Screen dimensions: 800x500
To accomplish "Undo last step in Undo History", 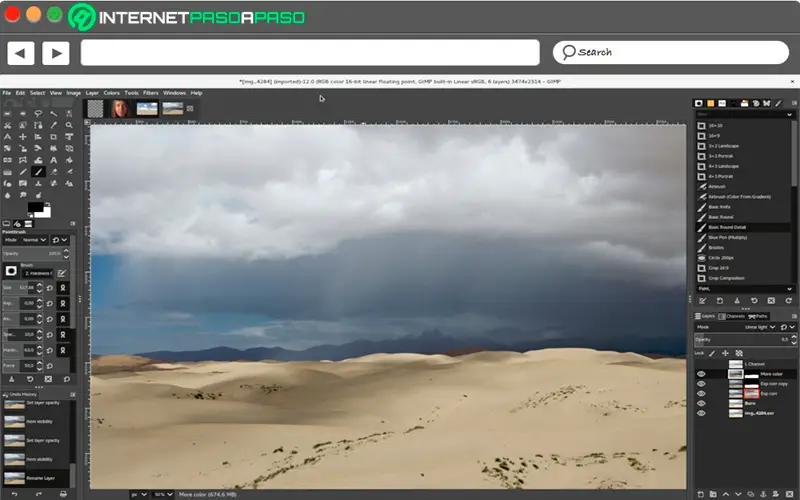I will click(x=14, y=494).
